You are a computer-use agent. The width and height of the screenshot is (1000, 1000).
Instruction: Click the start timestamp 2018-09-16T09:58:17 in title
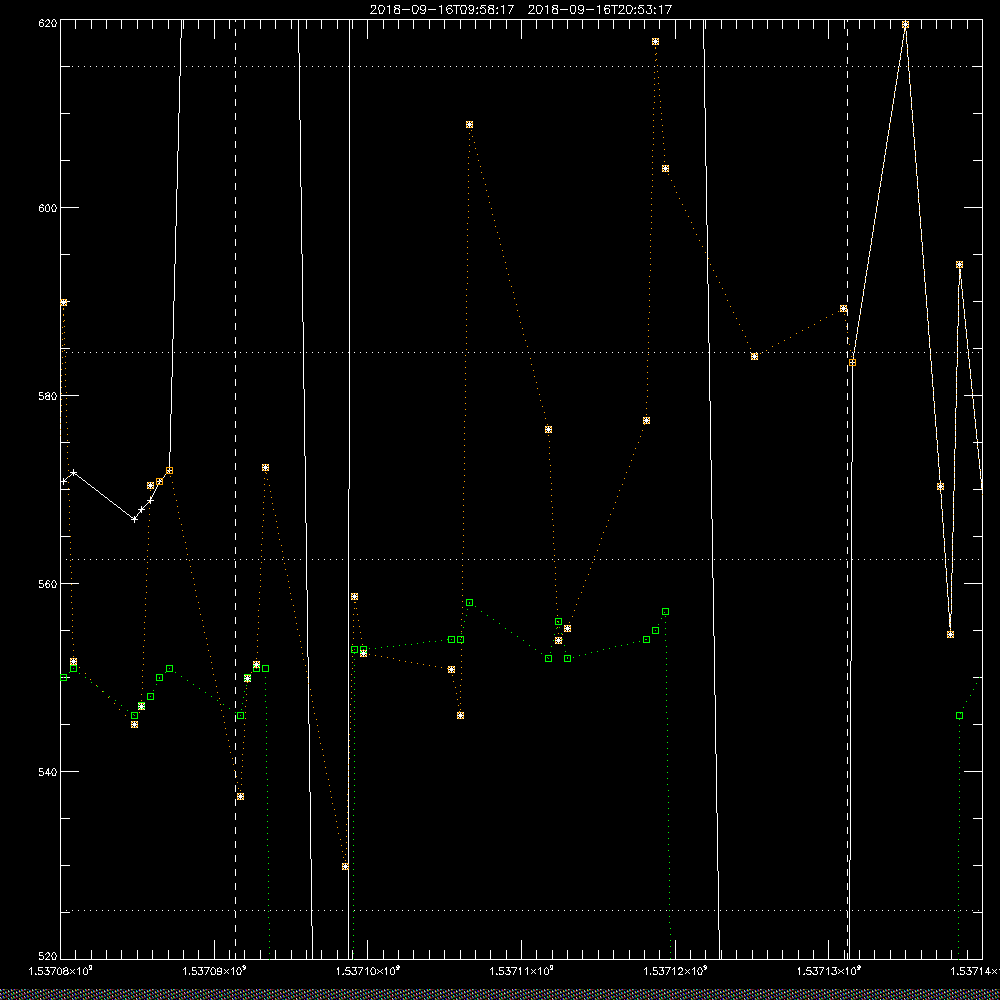coord(441,10)
